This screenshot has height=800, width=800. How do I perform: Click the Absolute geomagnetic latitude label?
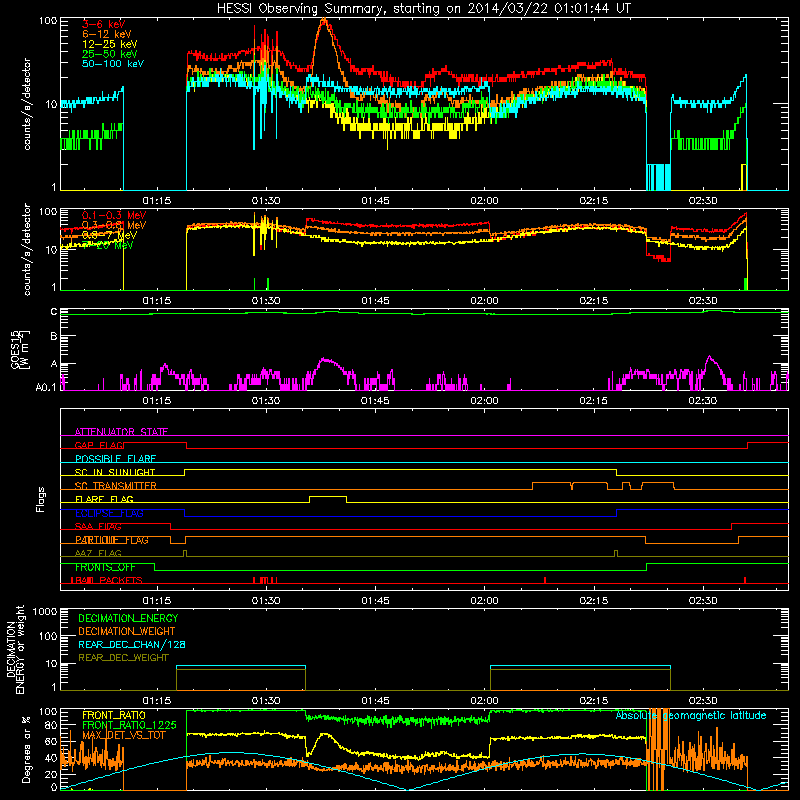tap(691, 716)
